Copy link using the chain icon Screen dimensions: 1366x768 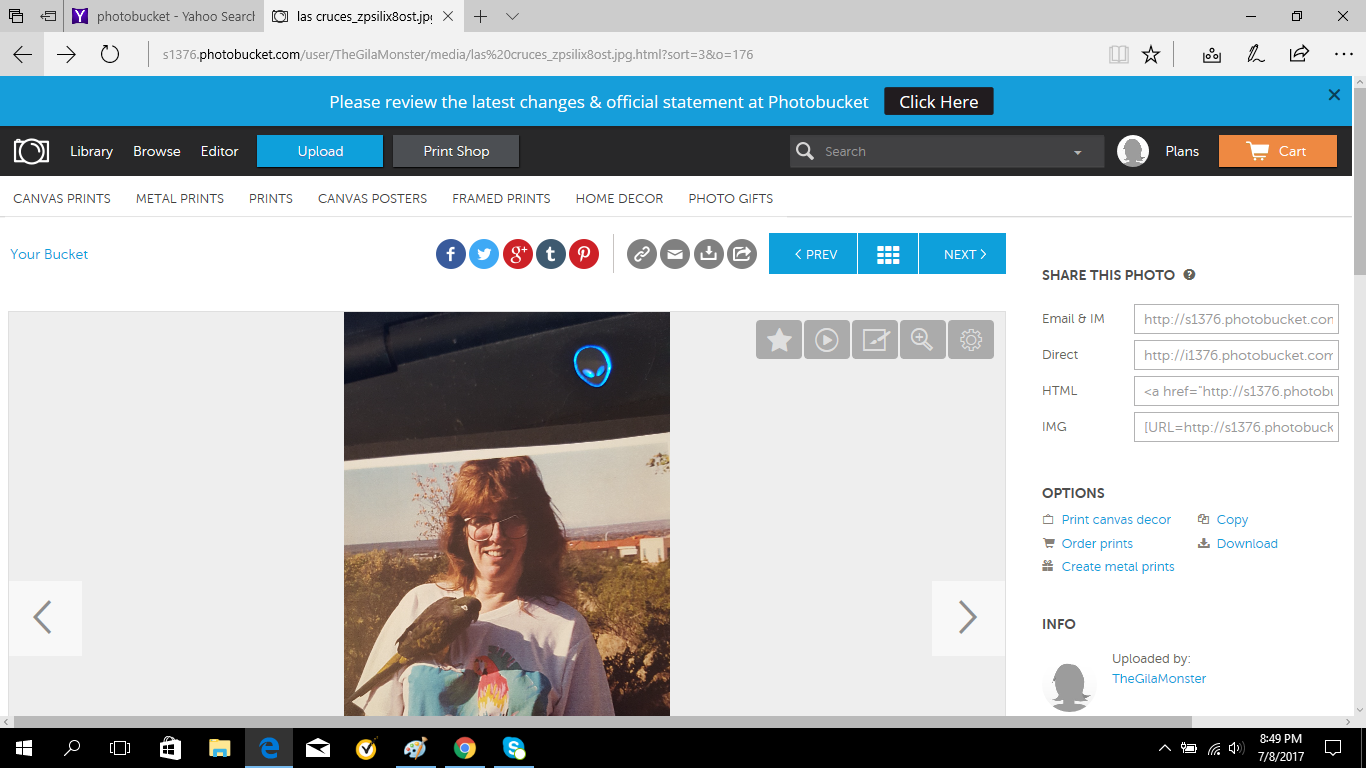[642, 254]
